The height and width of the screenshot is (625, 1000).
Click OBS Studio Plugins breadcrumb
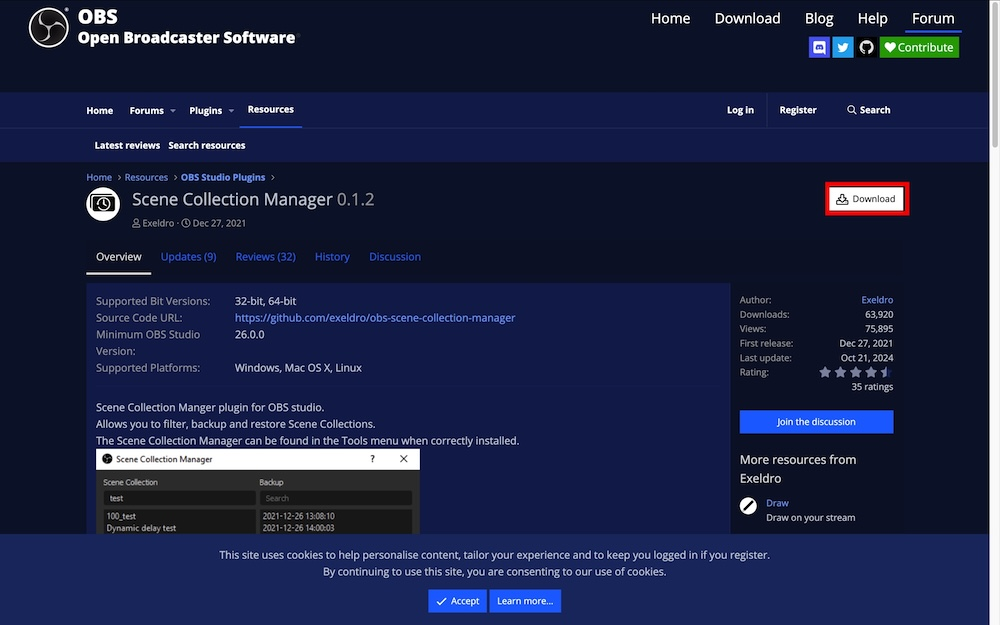(x=223, y=177)
